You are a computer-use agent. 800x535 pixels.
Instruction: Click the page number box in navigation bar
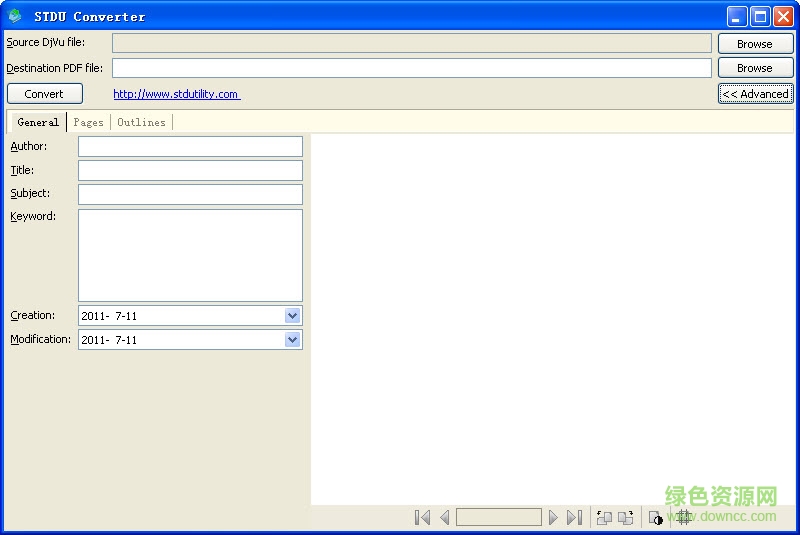[x=498, y=517]
